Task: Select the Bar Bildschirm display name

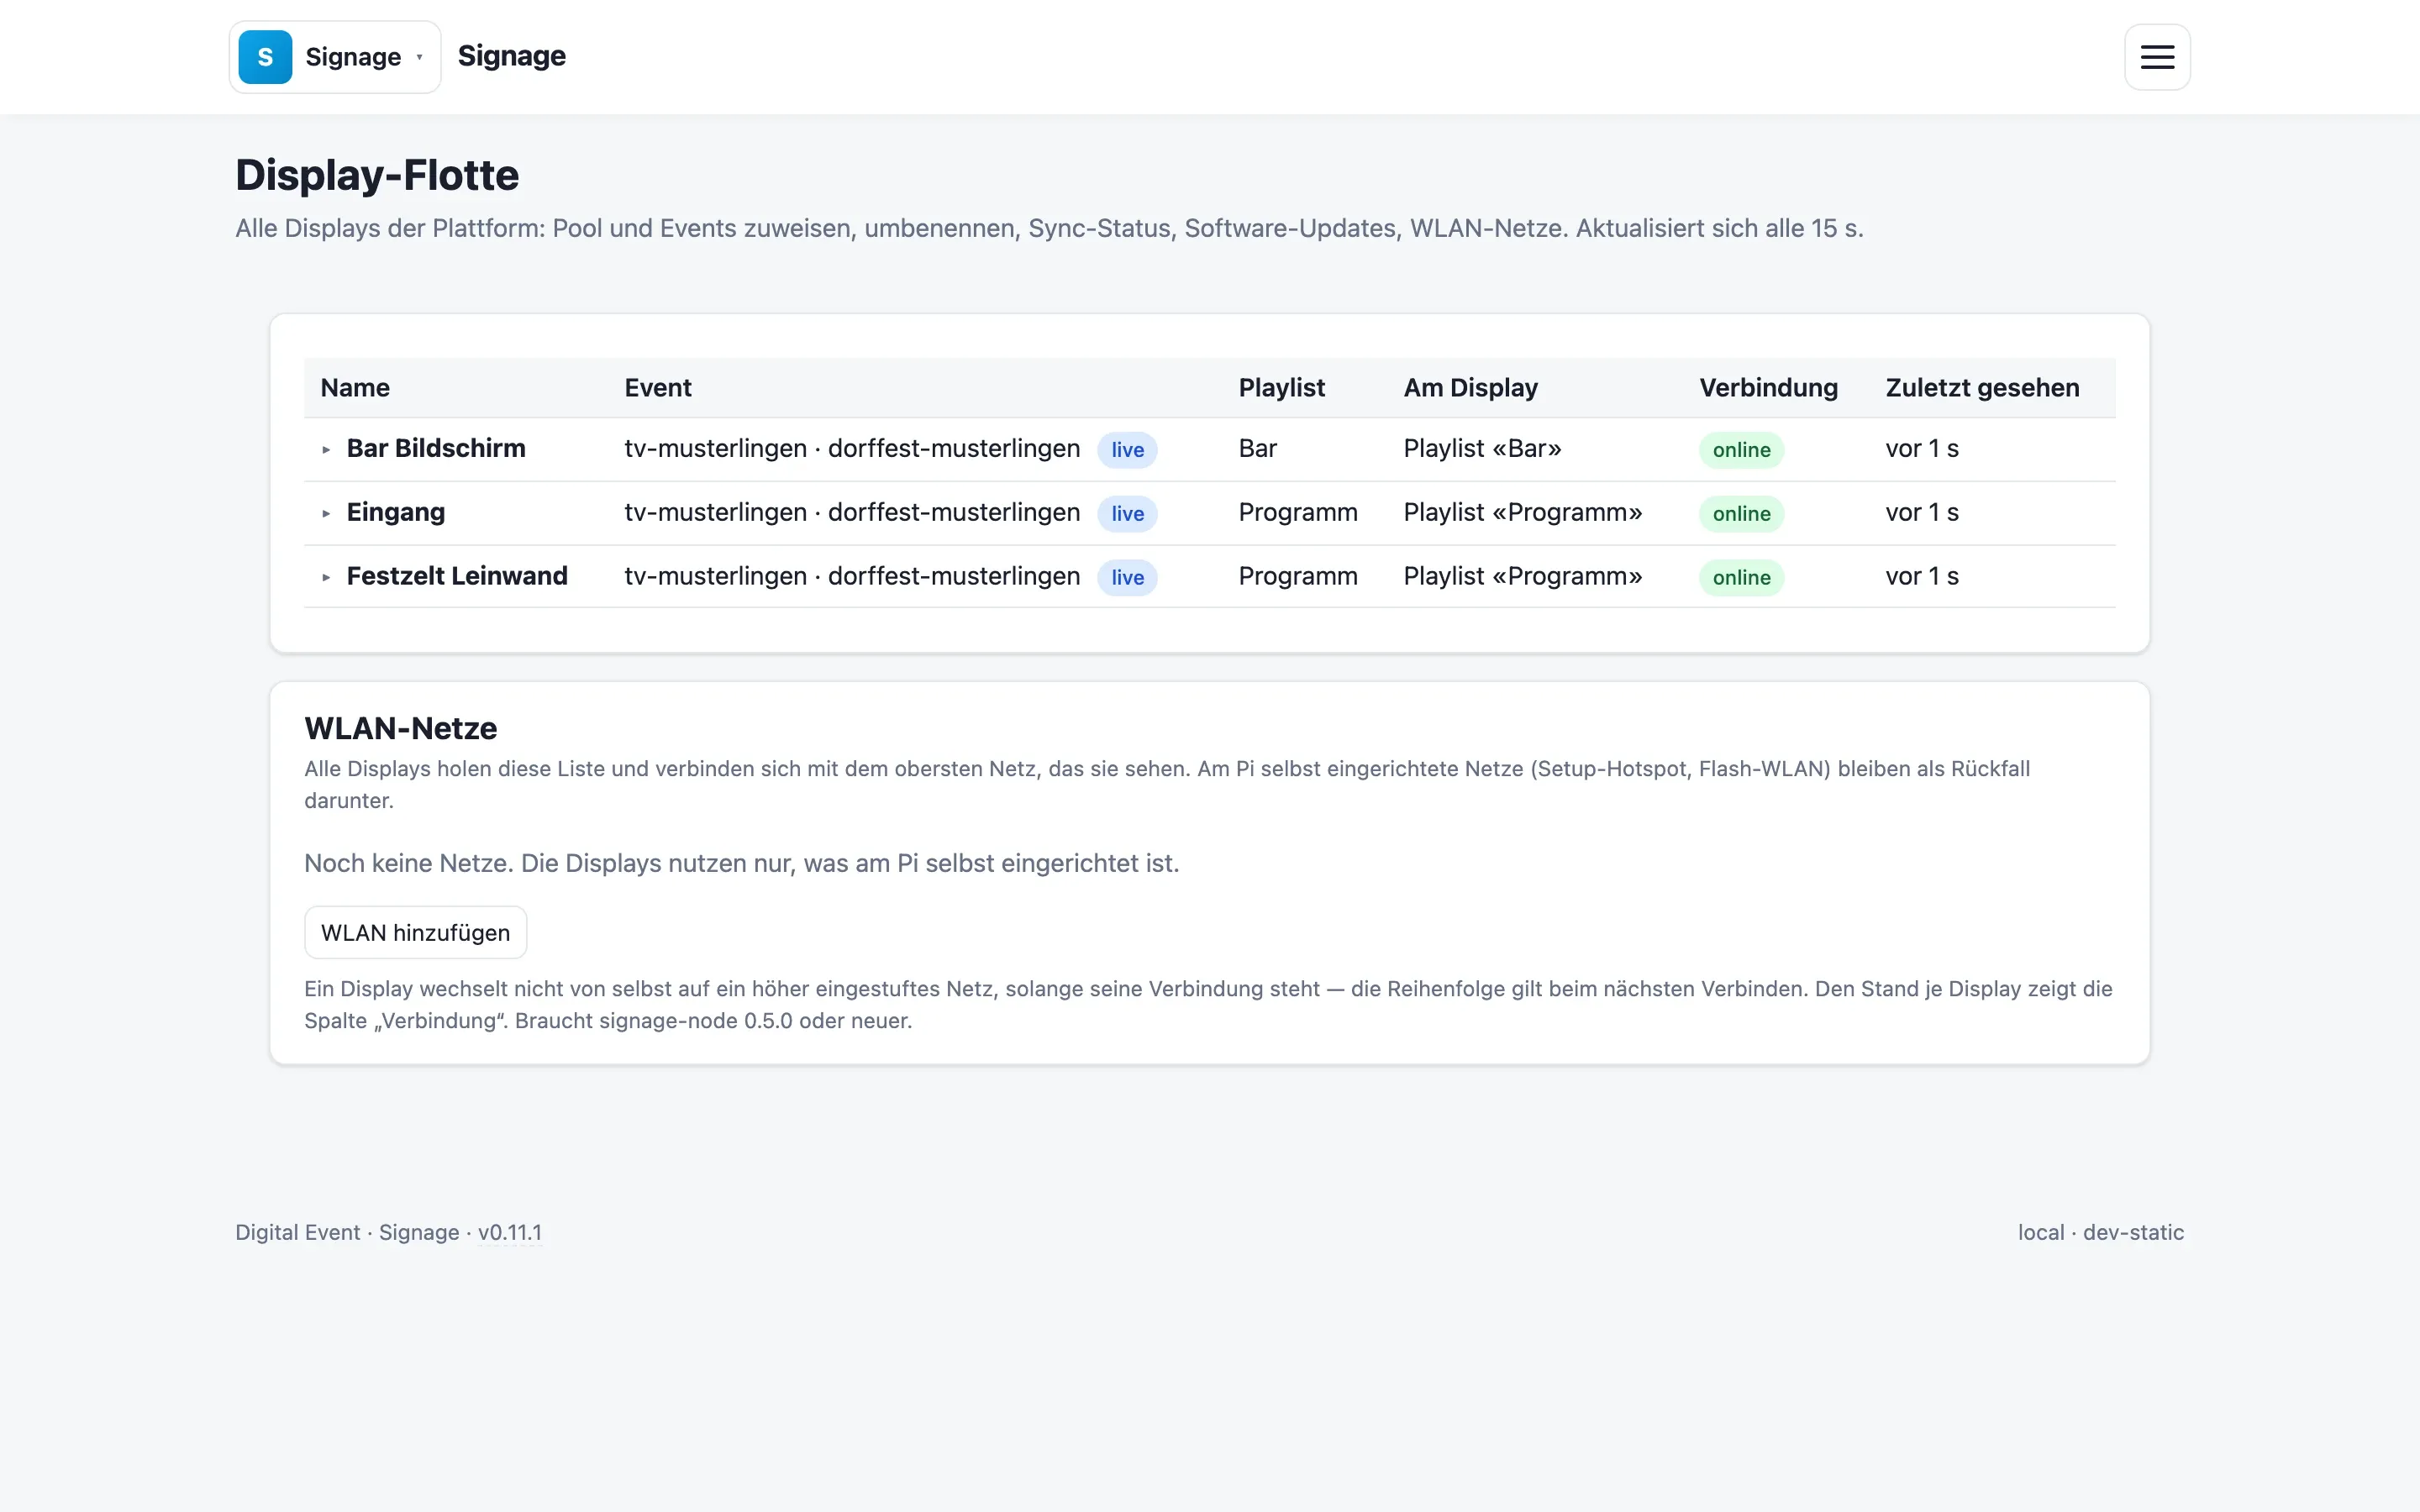Action: click(436, 448)
